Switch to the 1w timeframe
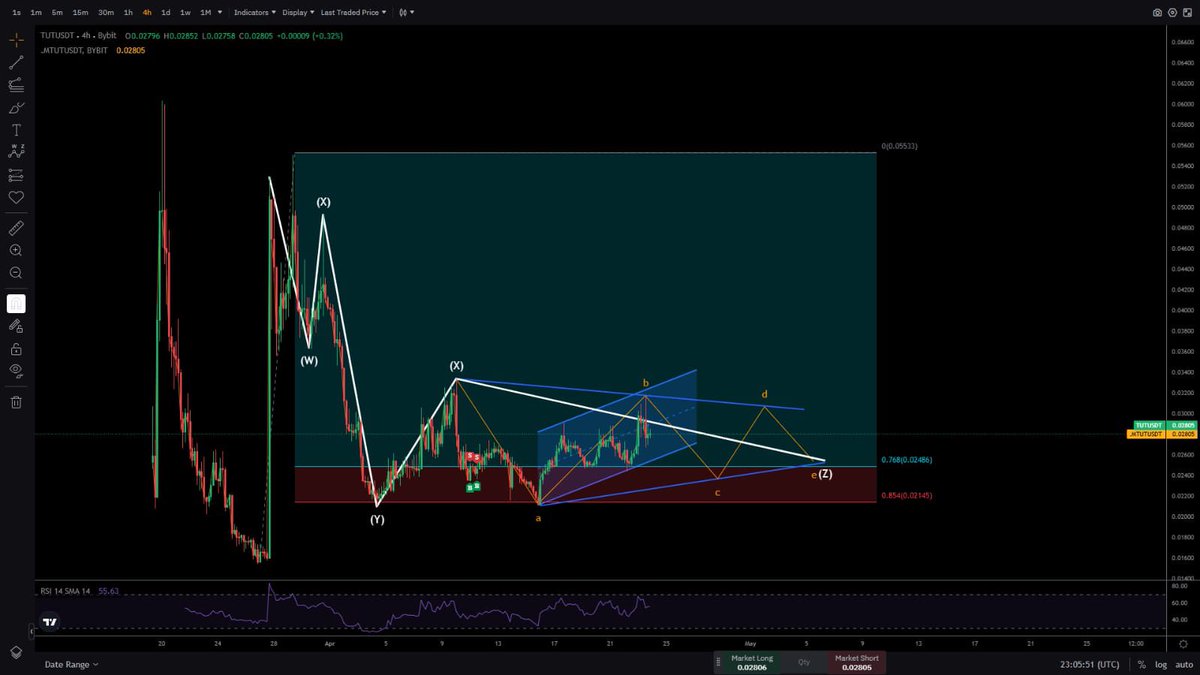Viewport: 1200px width, 675px height. pos(185,13)
